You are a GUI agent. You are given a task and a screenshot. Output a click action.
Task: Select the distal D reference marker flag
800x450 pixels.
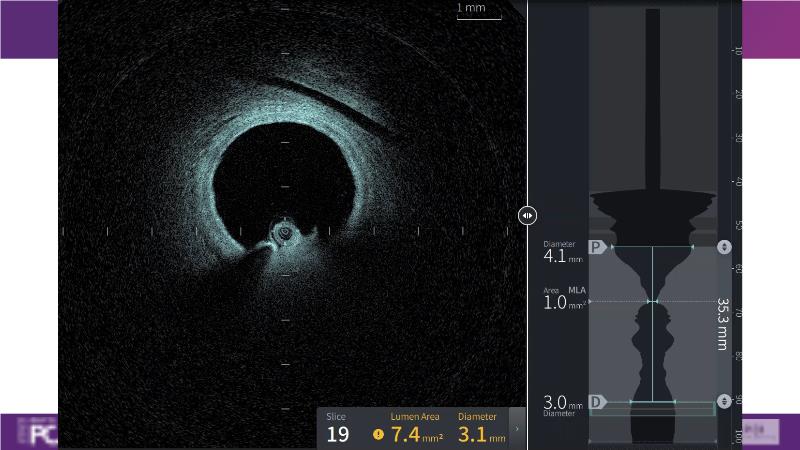coord(598,402)
